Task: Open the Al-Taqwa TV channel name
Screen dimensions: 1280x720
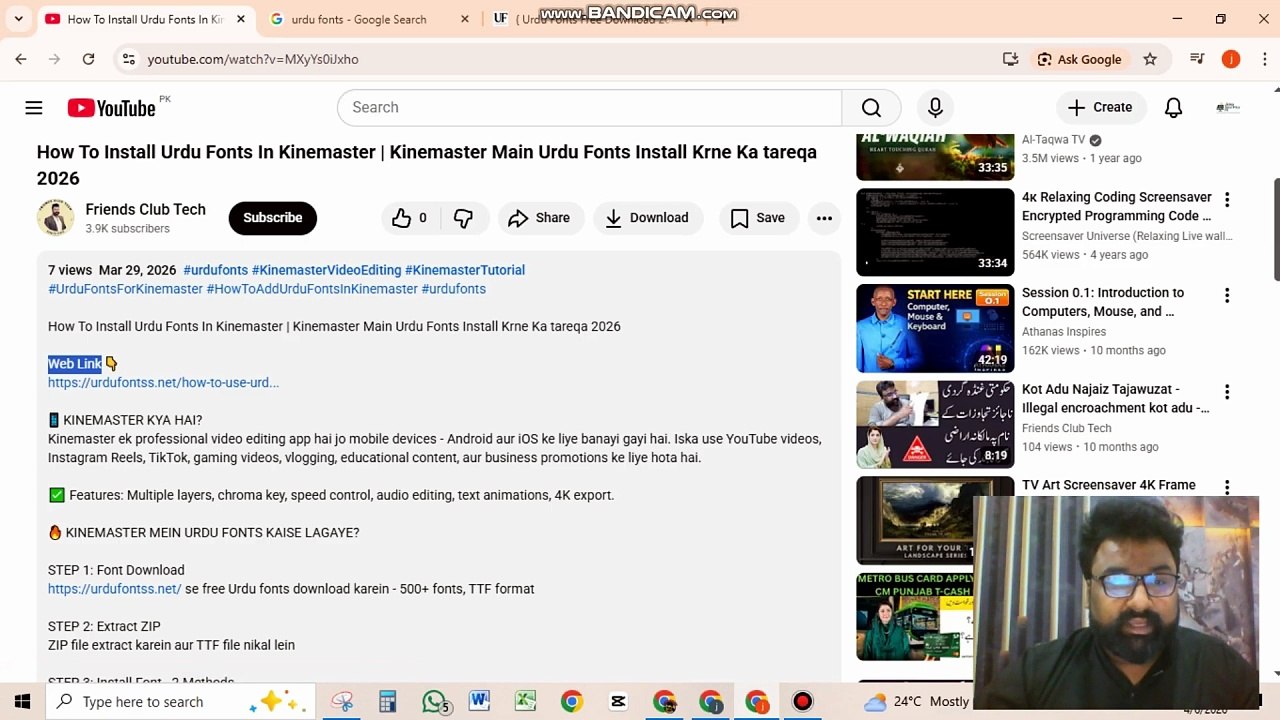Action: point(1053,140)
